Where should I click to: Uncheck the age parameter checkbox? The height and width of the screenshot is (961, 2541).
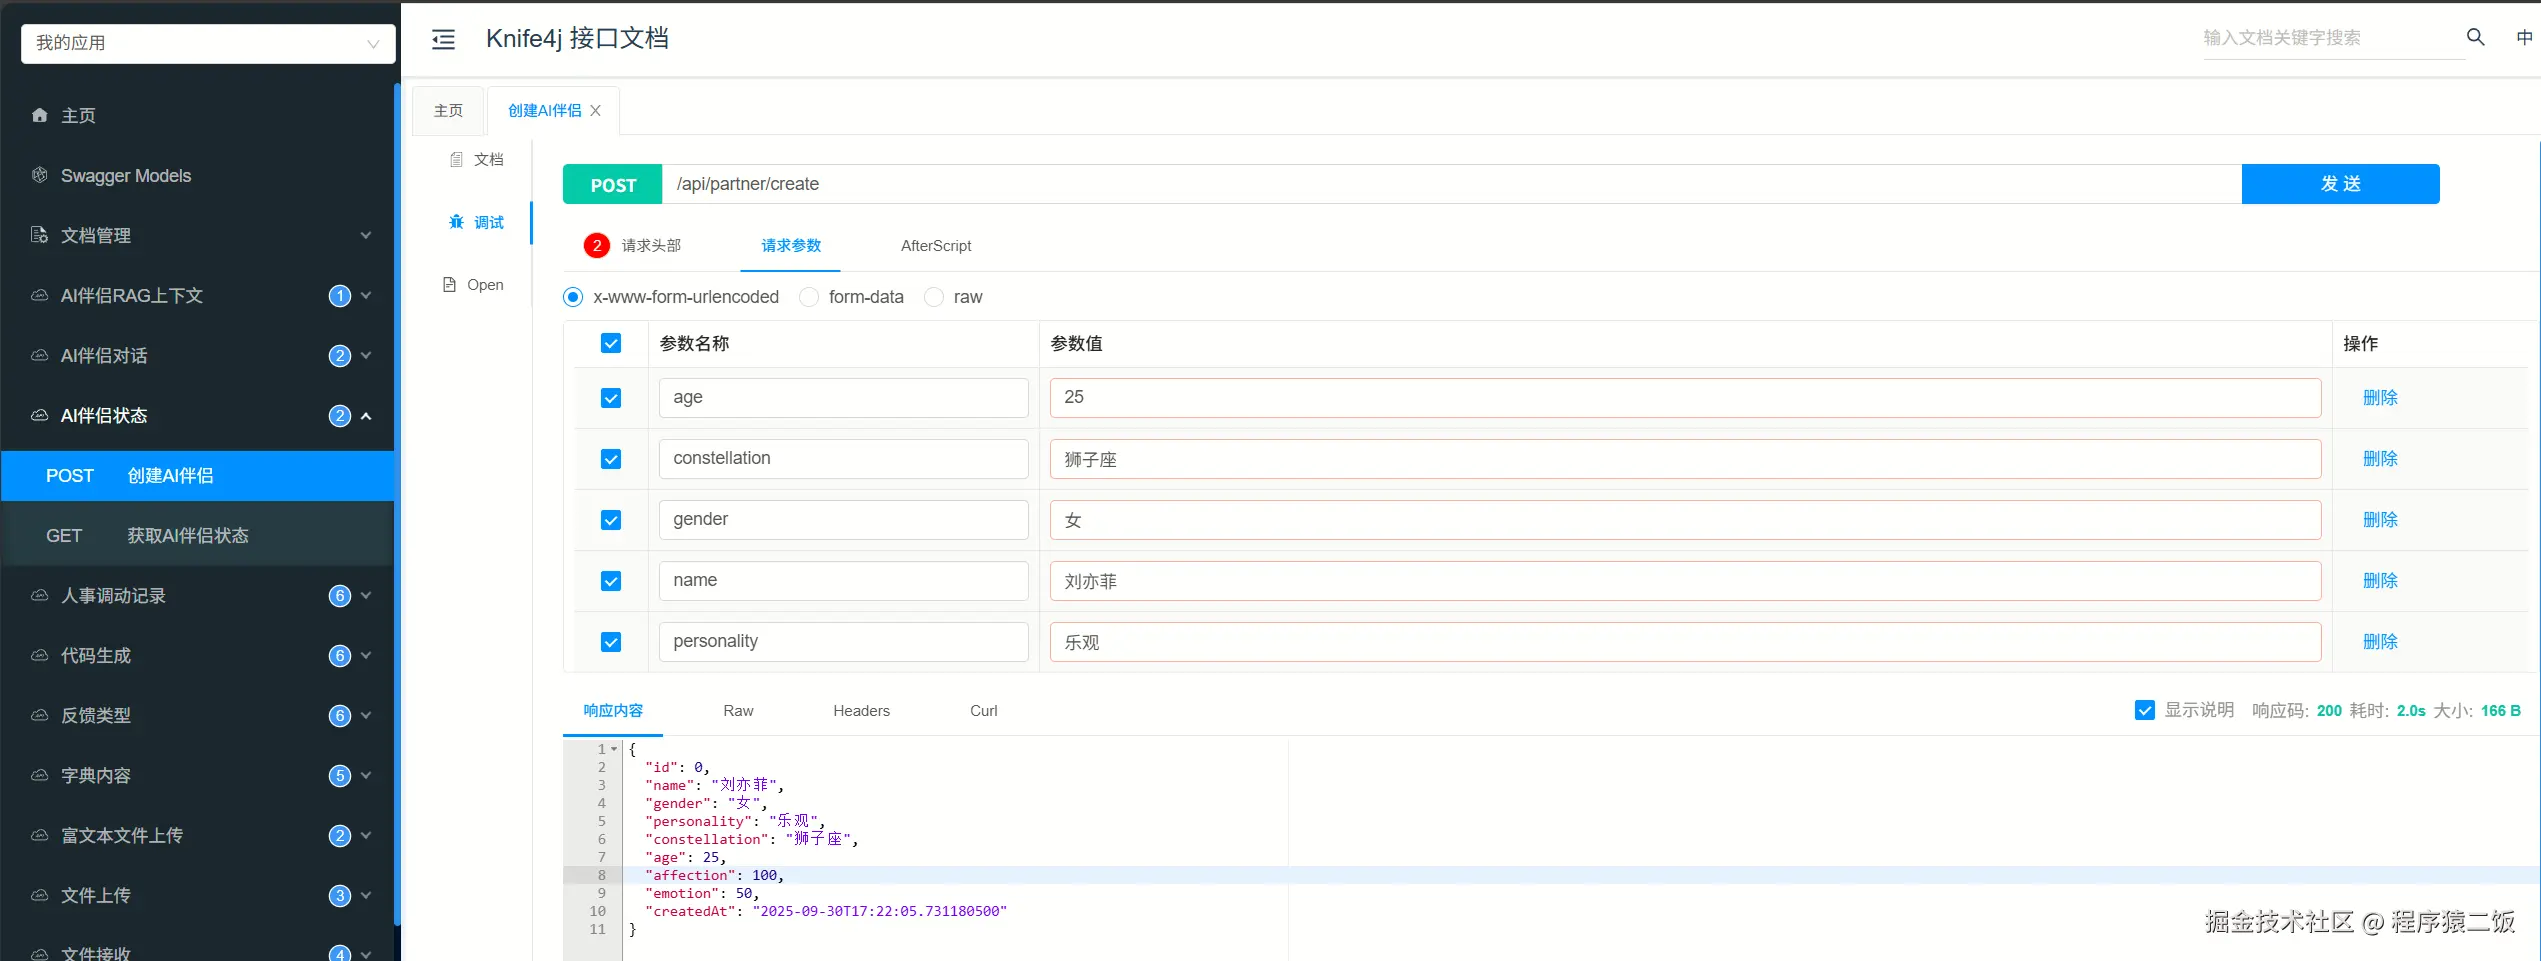coord(611,398)
